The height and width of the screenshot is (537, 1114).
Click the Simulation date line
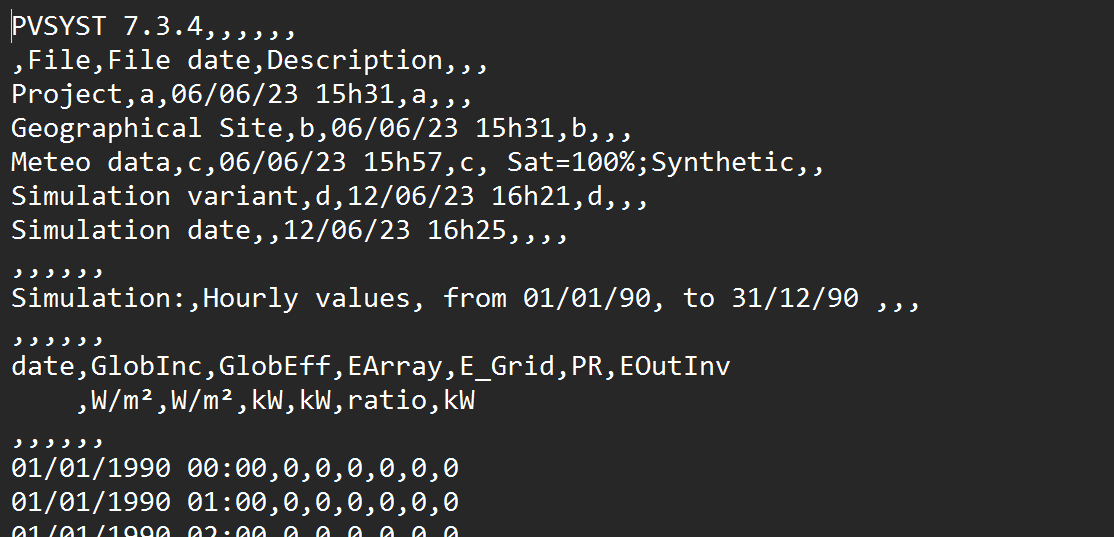point(290,231)
